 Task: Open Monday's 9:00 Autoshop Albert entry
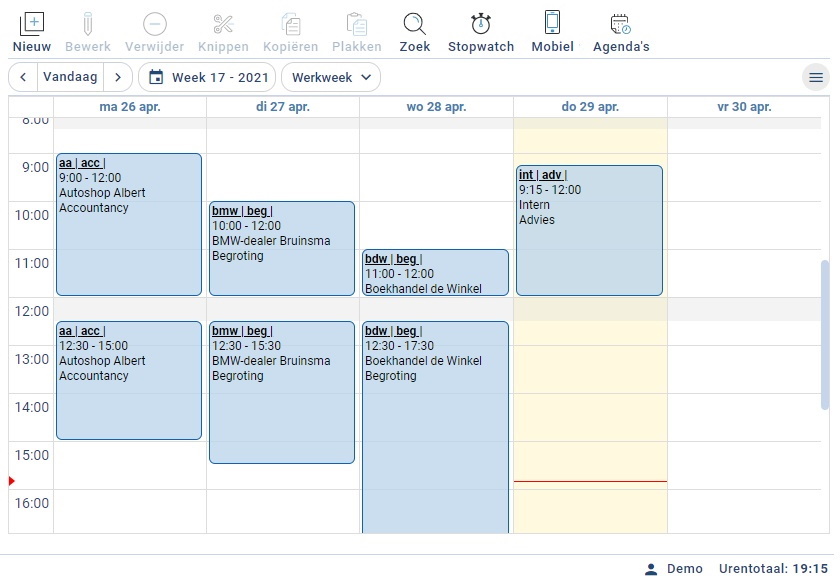point(129,224)
